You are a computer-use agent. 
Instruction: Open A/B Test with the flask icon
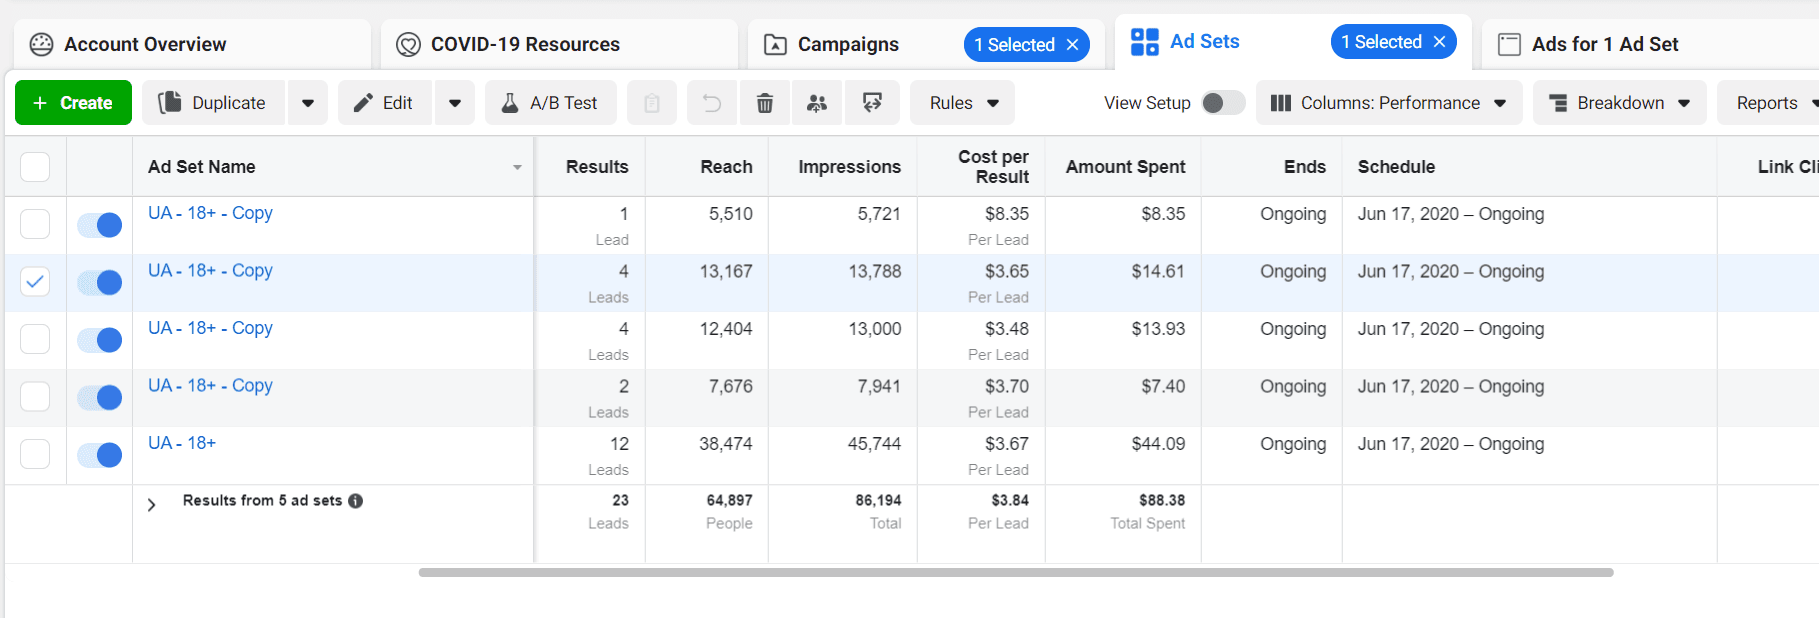(549, 103)
